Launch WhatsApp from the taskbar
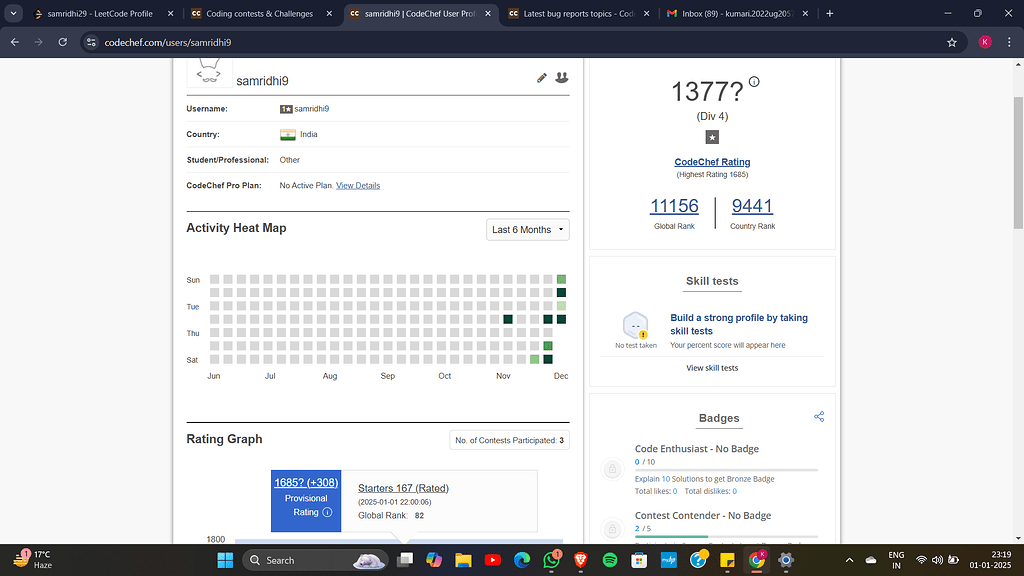The image size is (1024, 576). (x=551, y=560)
